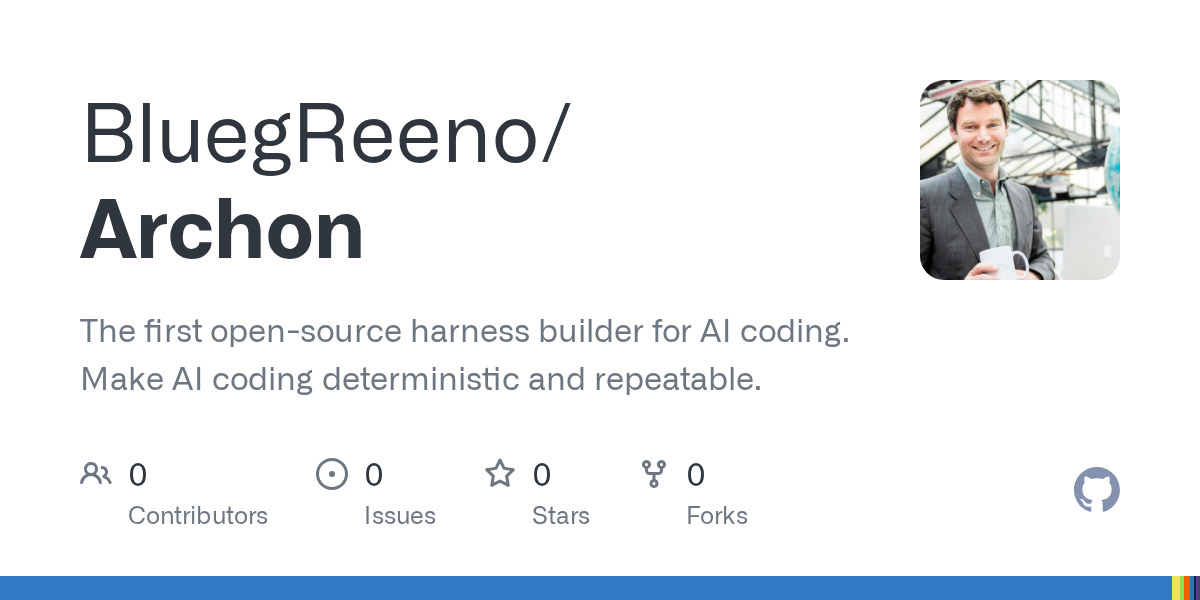The width and height of the screenshot is (1200, 600).
Task: Click the Stars outline star icon
Action: point(500,473)
